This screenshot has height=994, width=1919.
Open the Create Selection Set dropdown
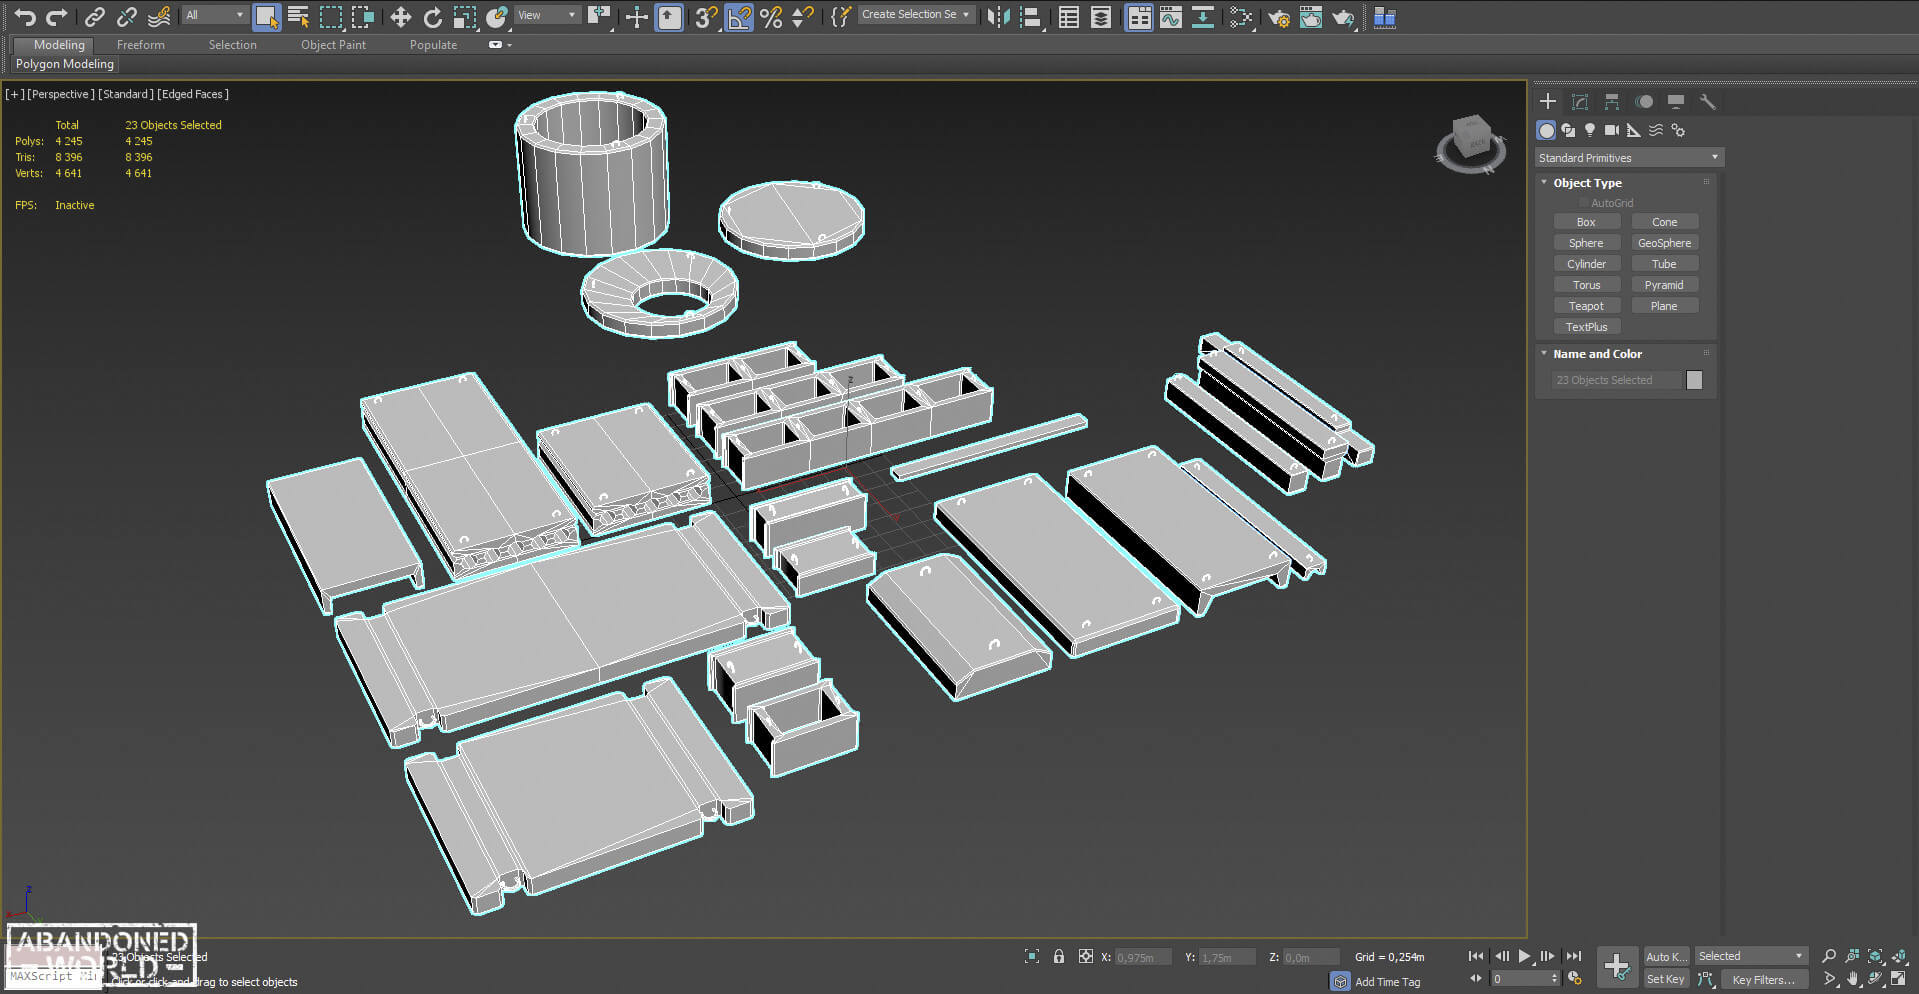[916, 15]
